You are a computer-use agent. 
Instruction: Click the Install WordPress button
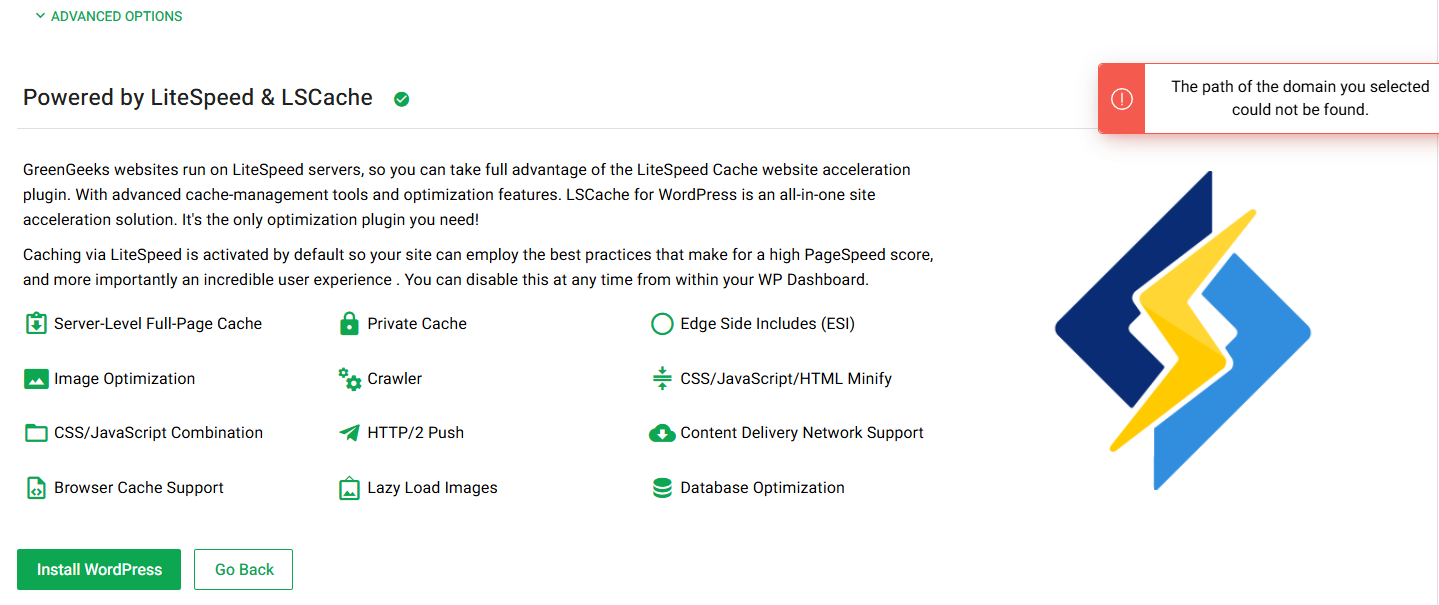click(99, 569)
